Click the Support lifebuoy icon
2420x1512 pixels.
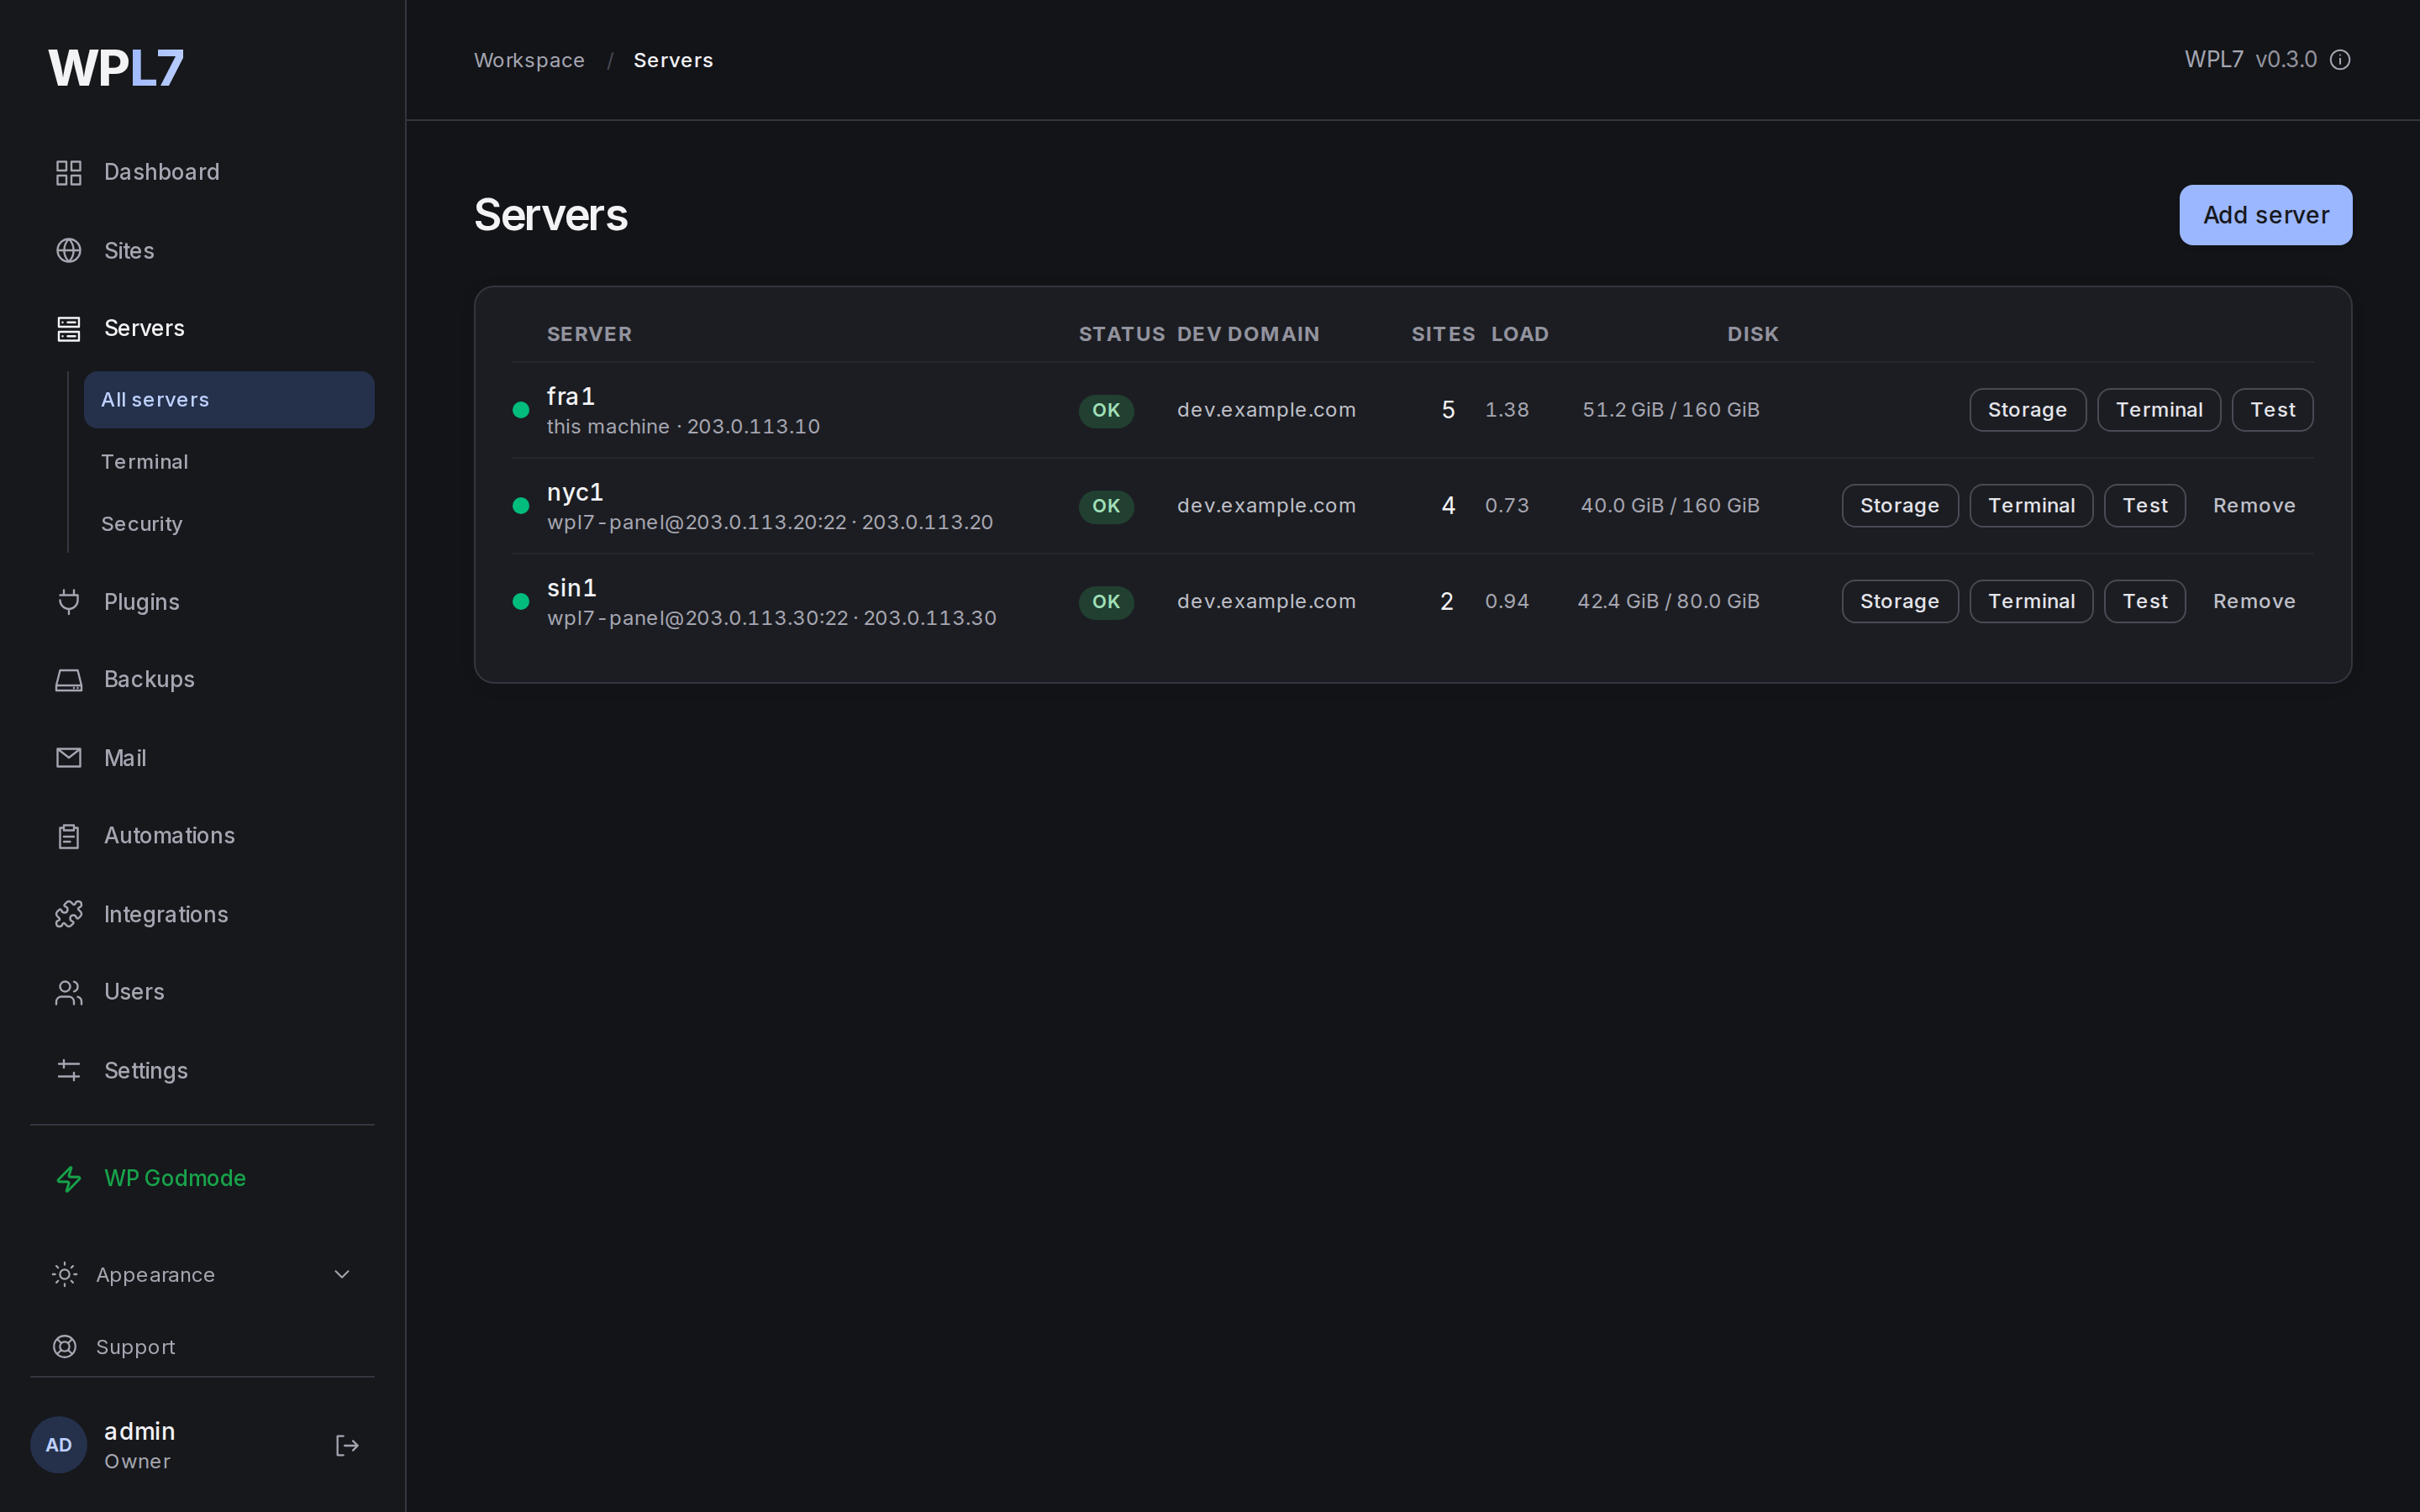coord(64,1346)
